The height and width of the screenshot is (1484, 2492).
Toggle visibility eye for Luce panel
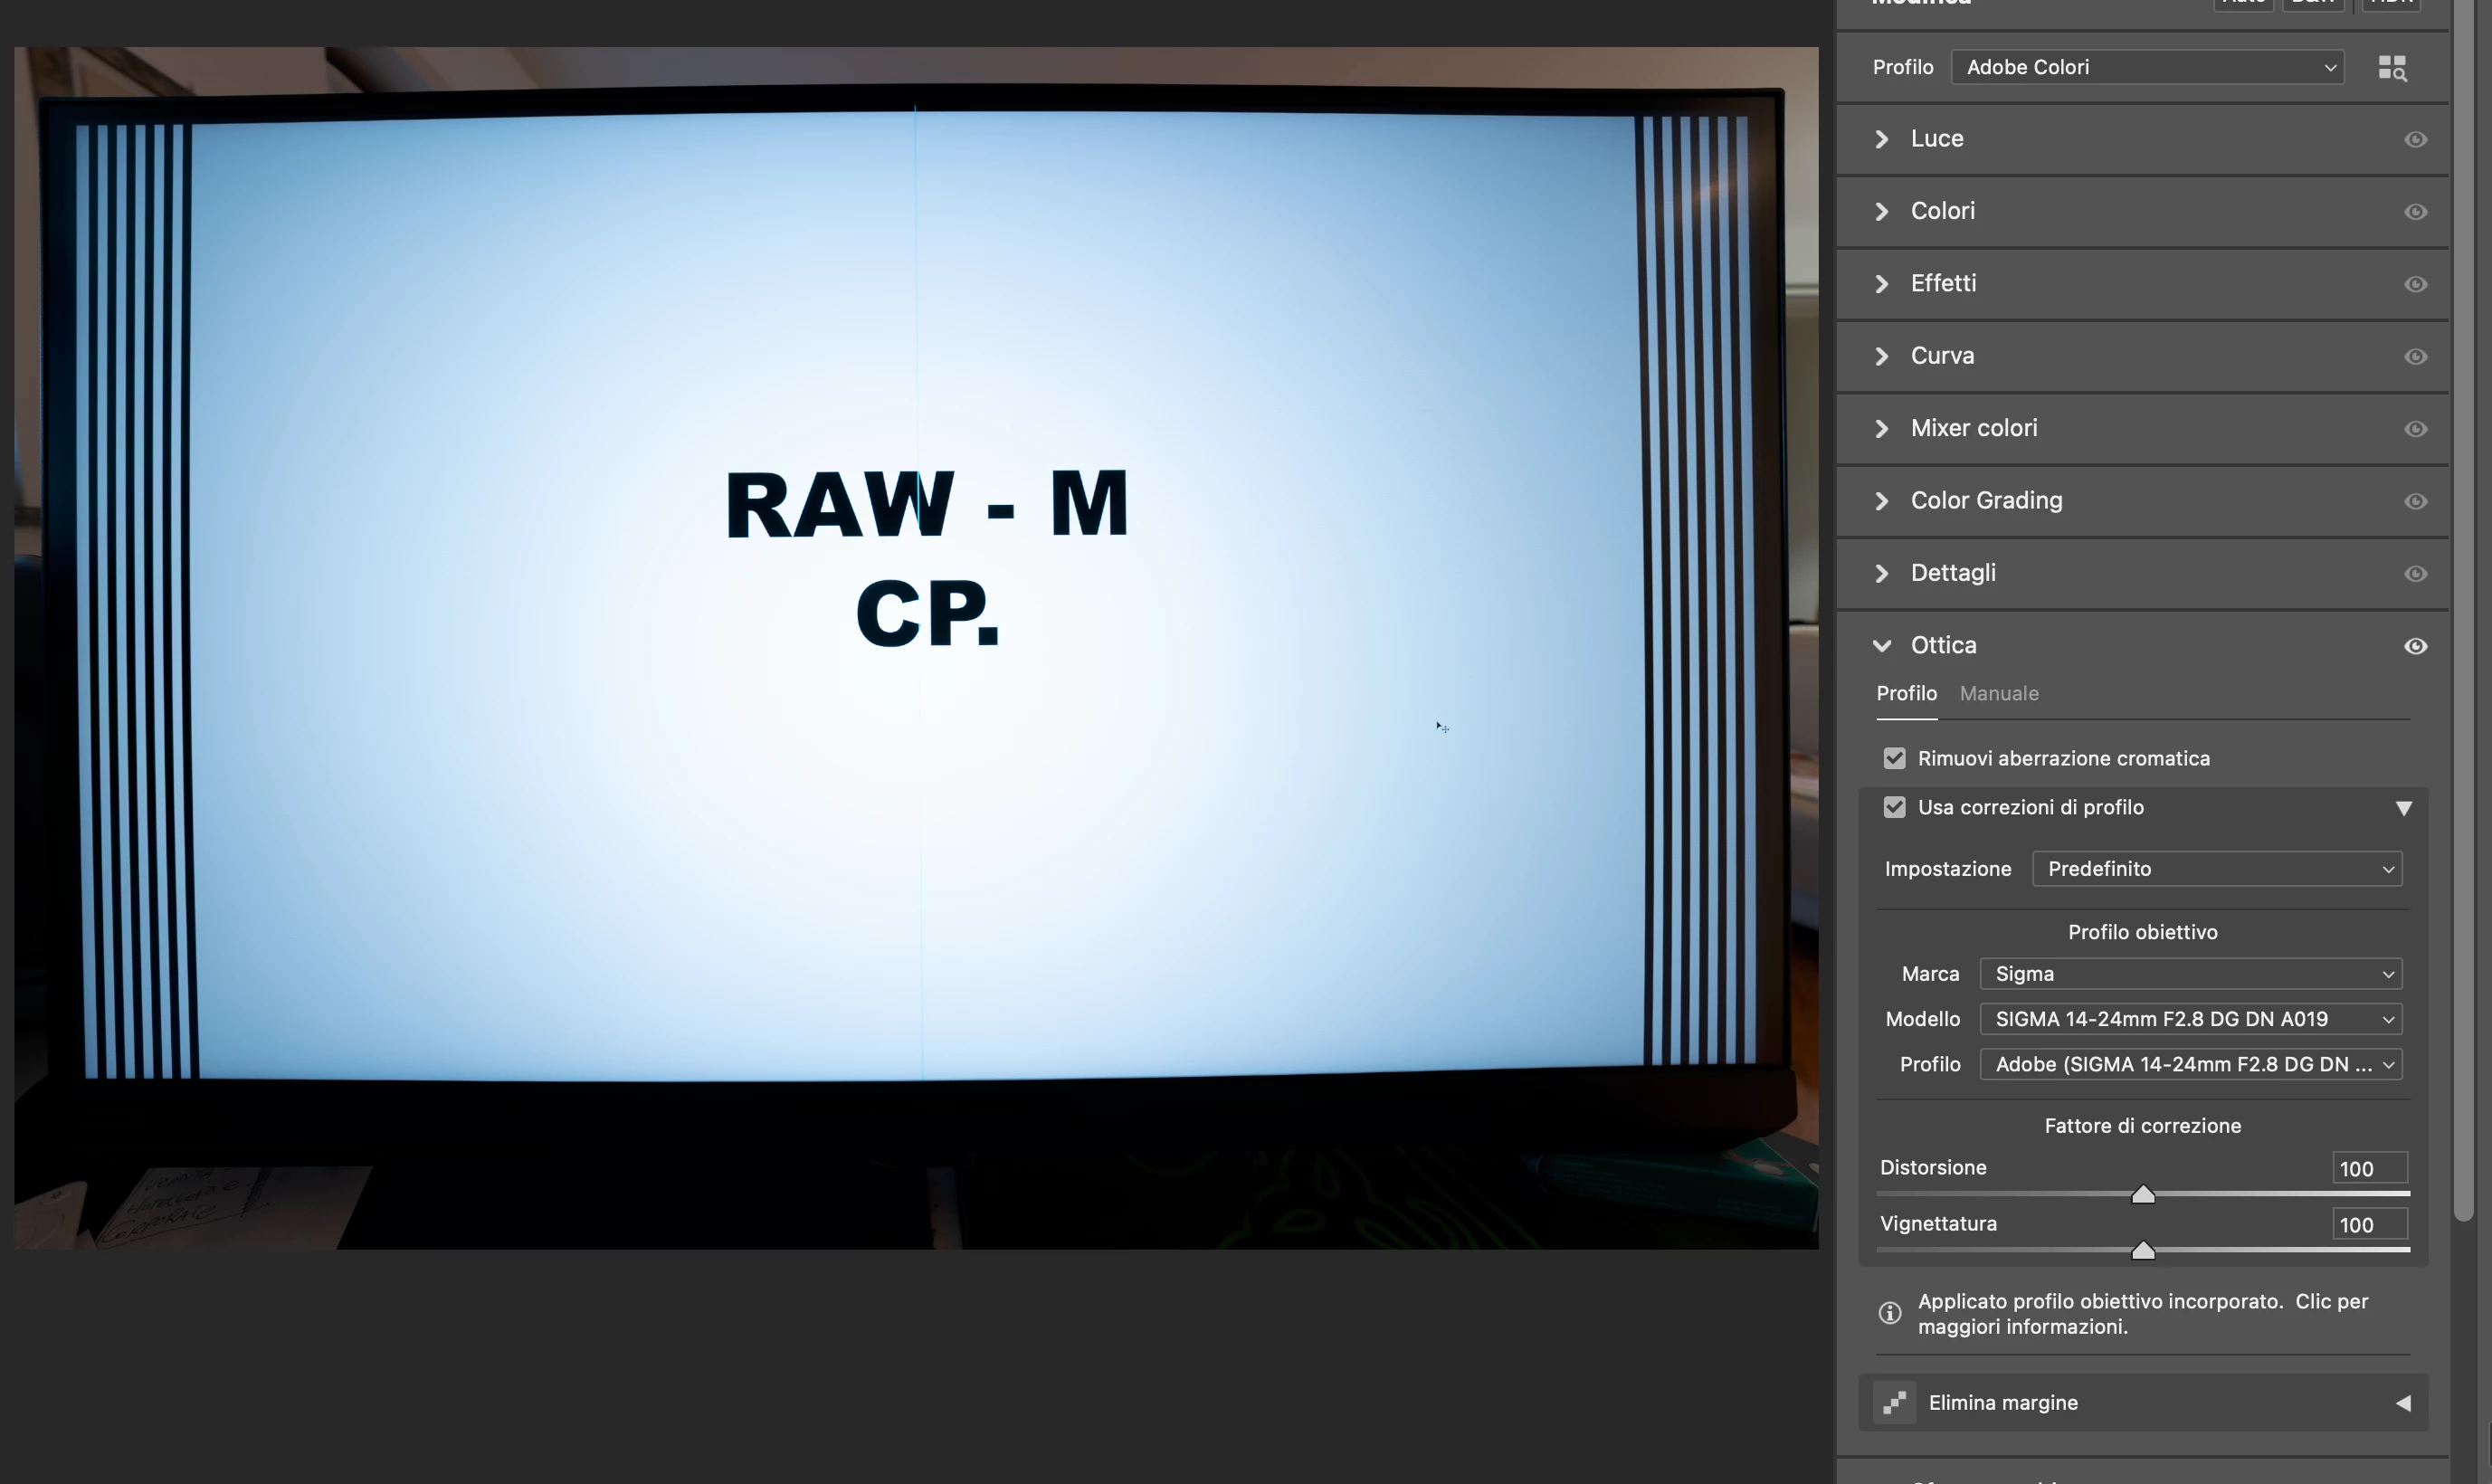click(2415, 140)
